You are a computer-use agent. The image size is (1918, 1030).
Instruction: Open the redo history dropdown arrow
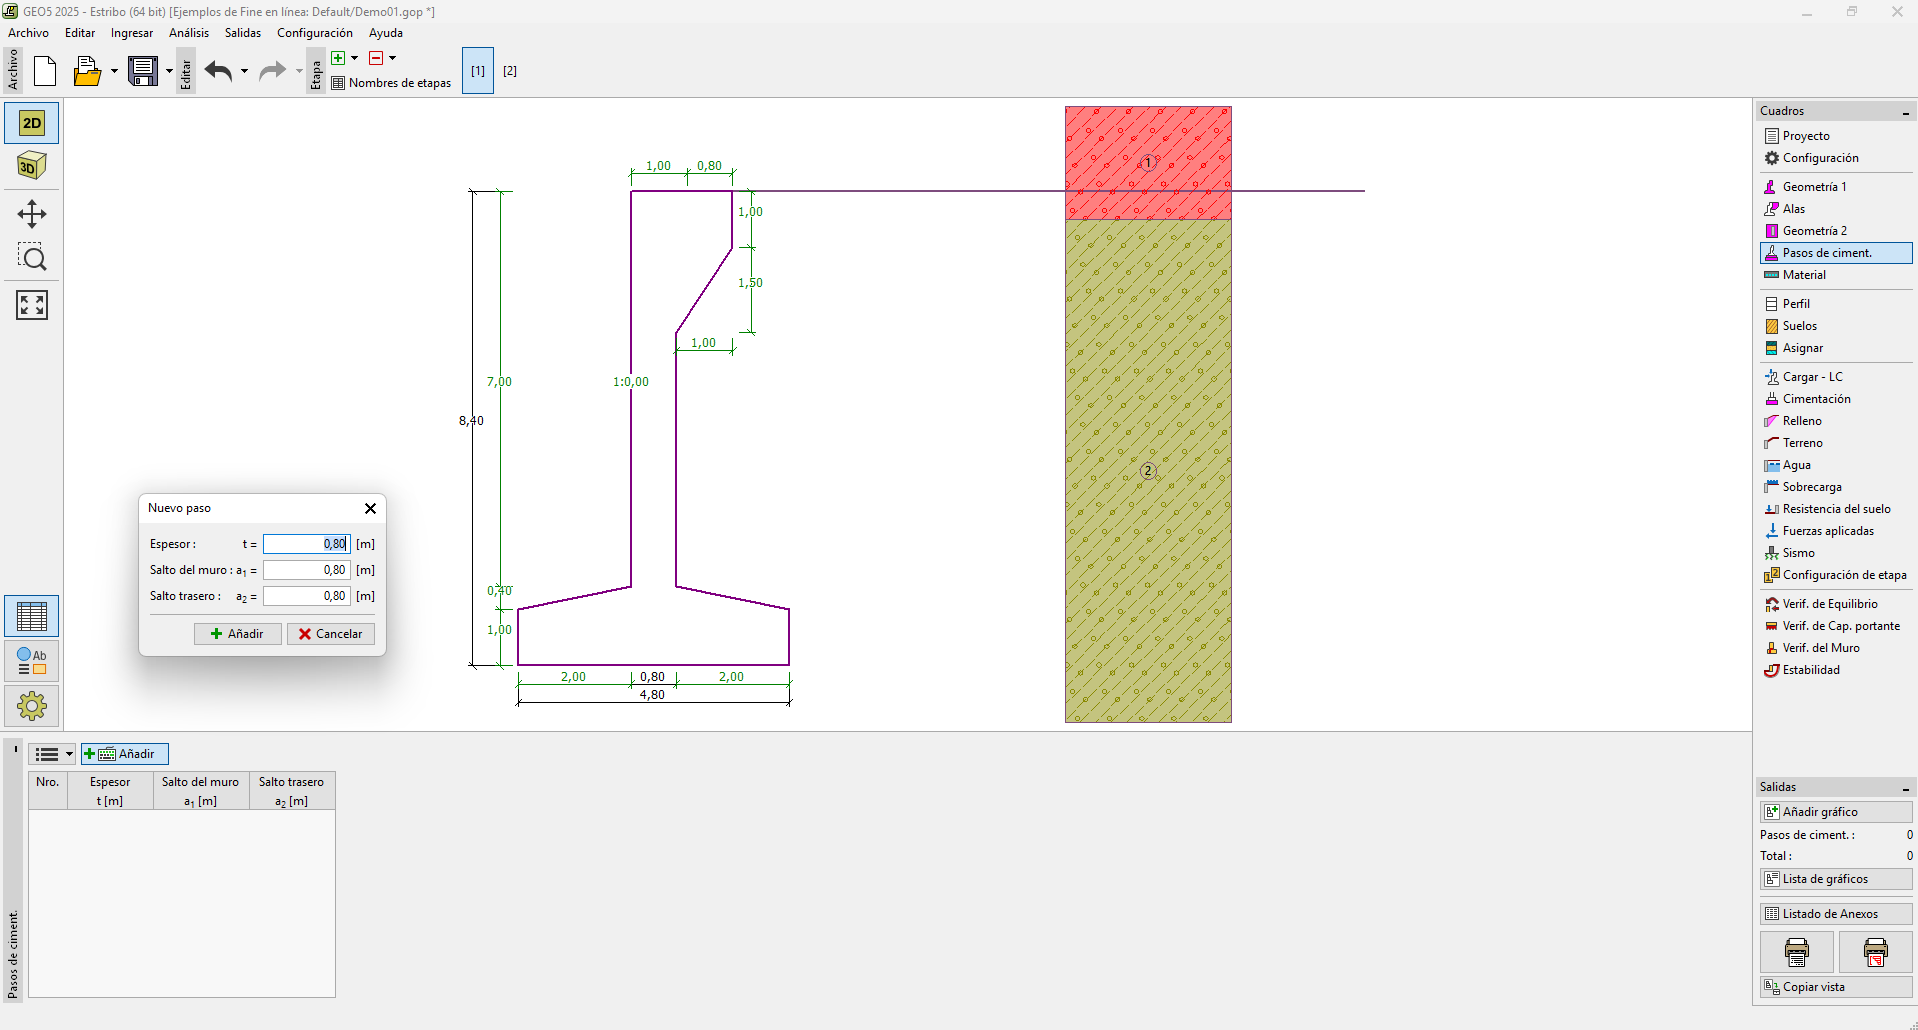click(x=299, y=71)
